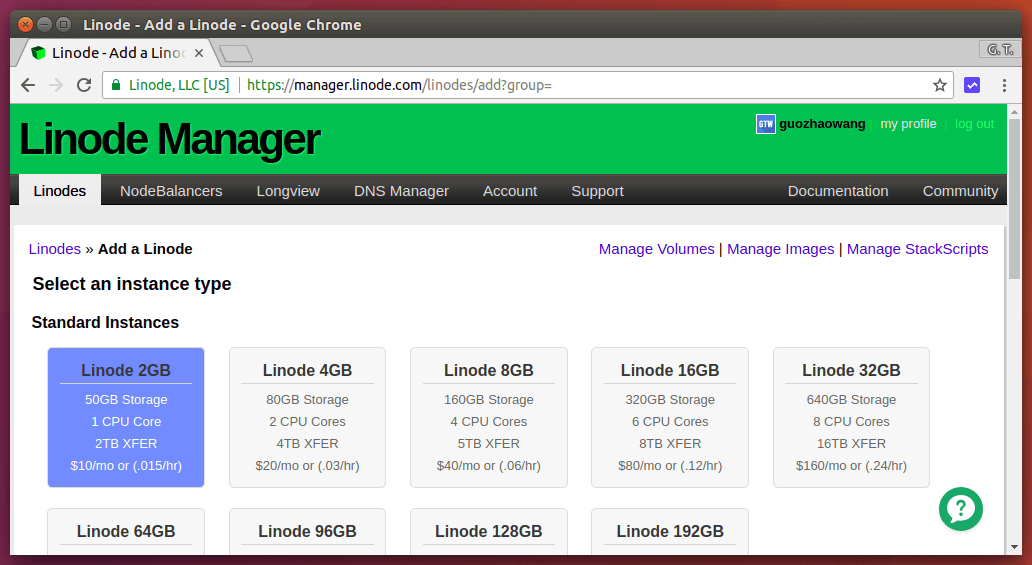Select the Linode 96GB plan card
Viewport: 1032px width, 565px height.
coord(307,531)
